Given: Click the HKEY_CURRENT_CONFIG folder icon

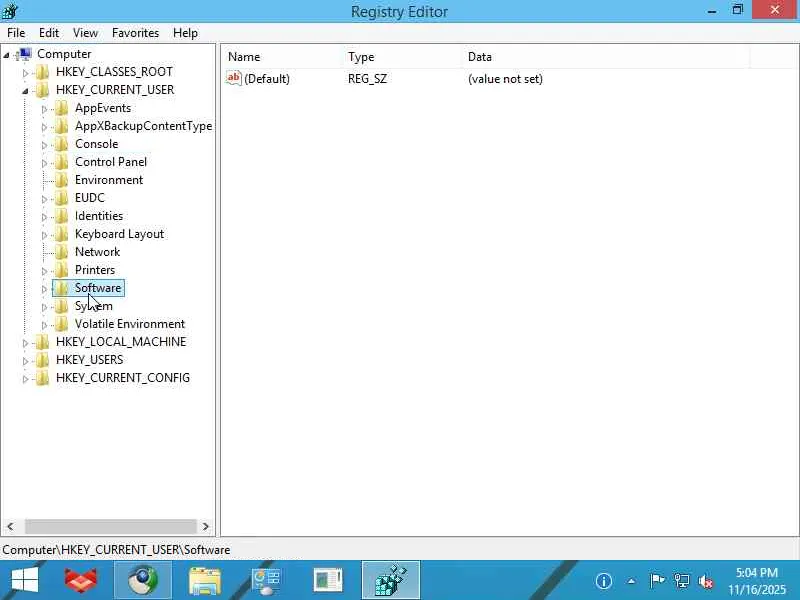Looking at the screenshot, I should (42, 378).
